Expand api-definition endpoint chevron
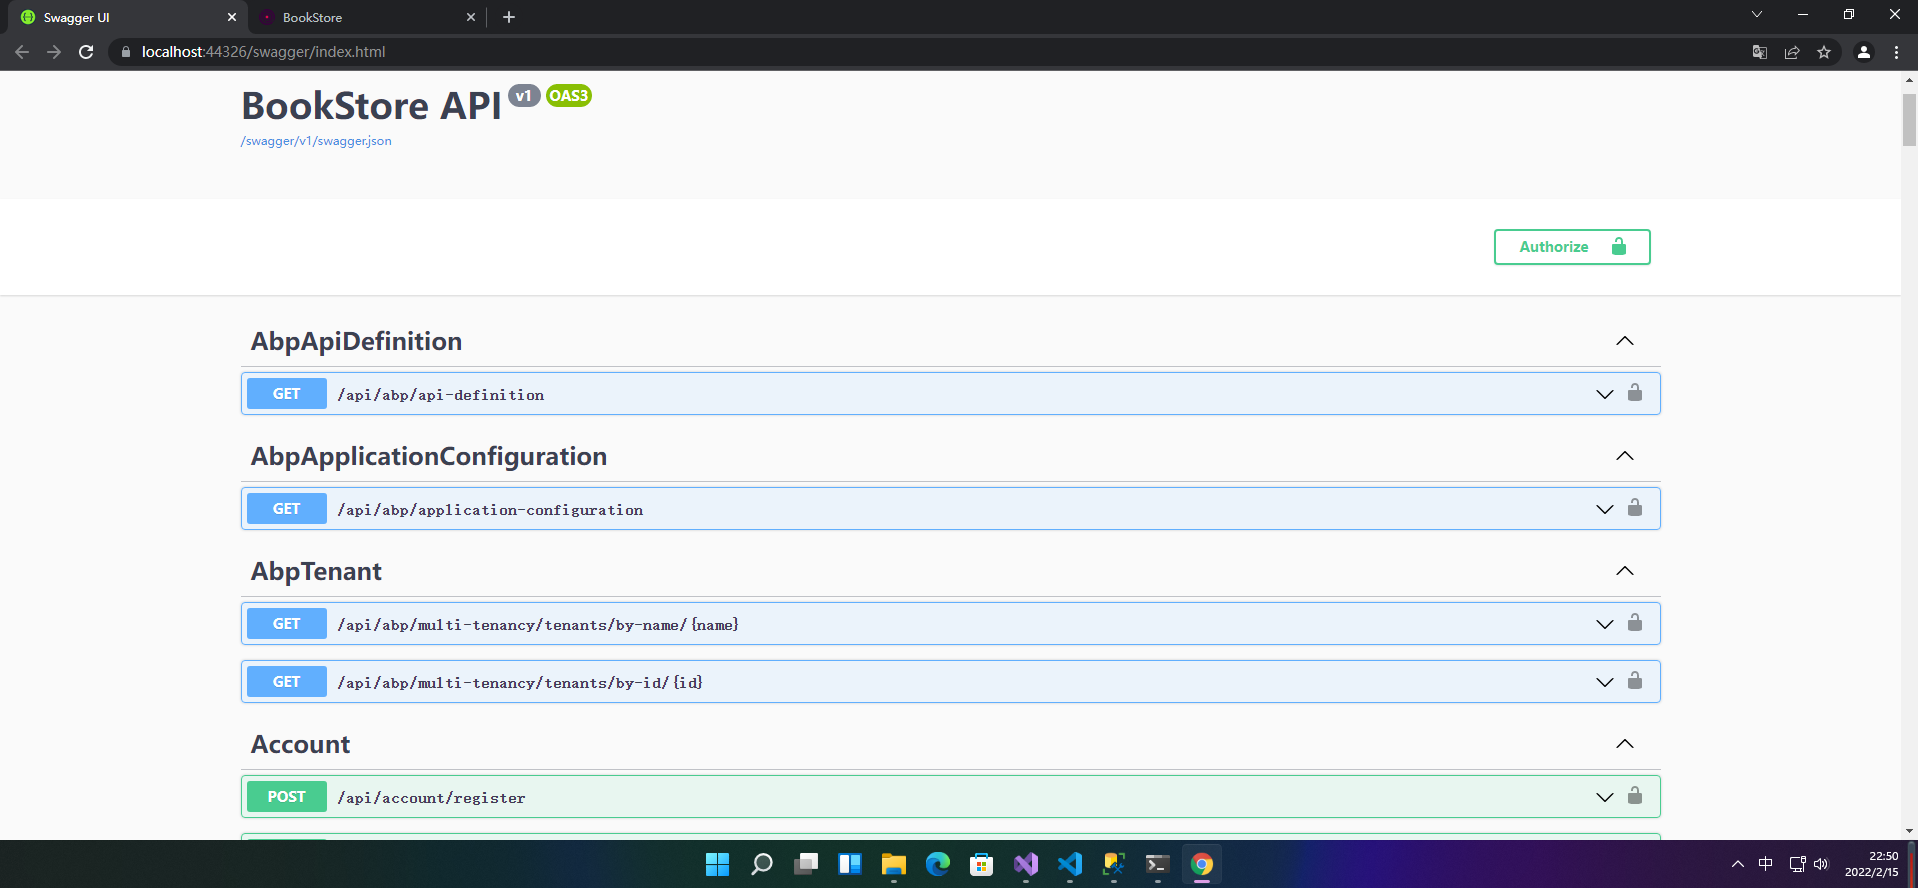This screenshot has height=888, width=1918. tap(1605, 394)
